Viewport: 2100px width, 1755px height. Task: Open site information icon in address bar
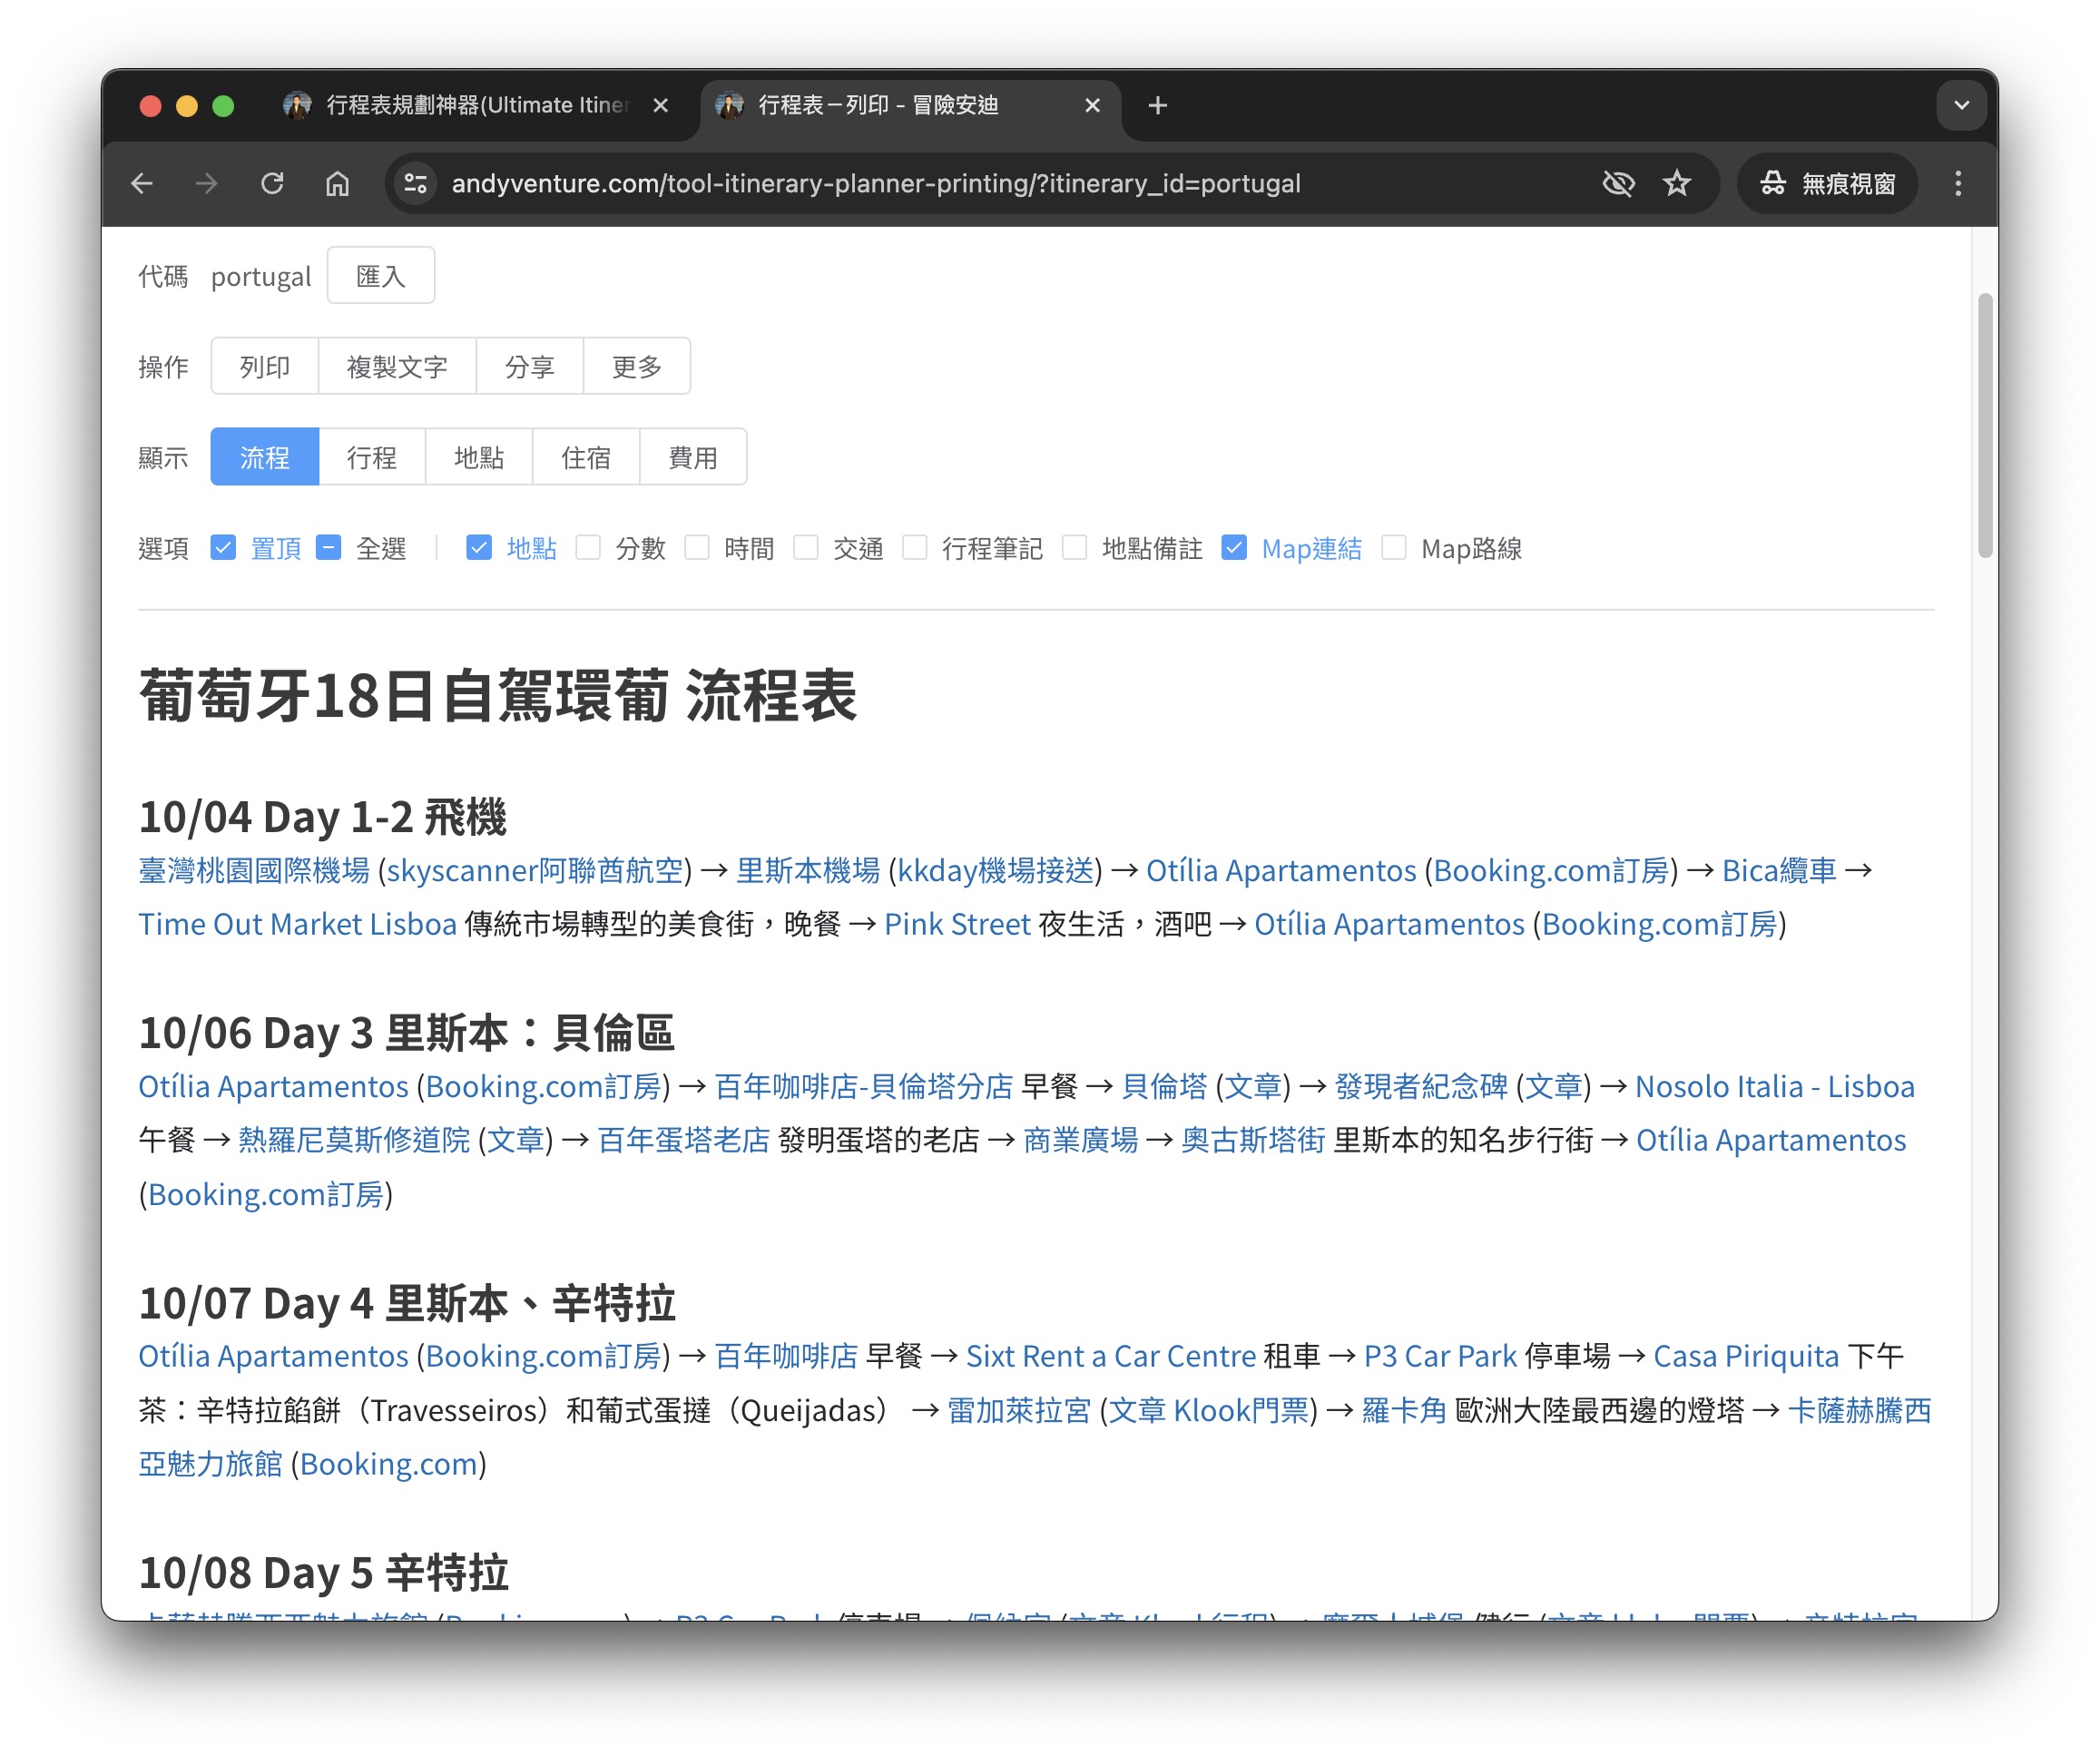[415, 184]
